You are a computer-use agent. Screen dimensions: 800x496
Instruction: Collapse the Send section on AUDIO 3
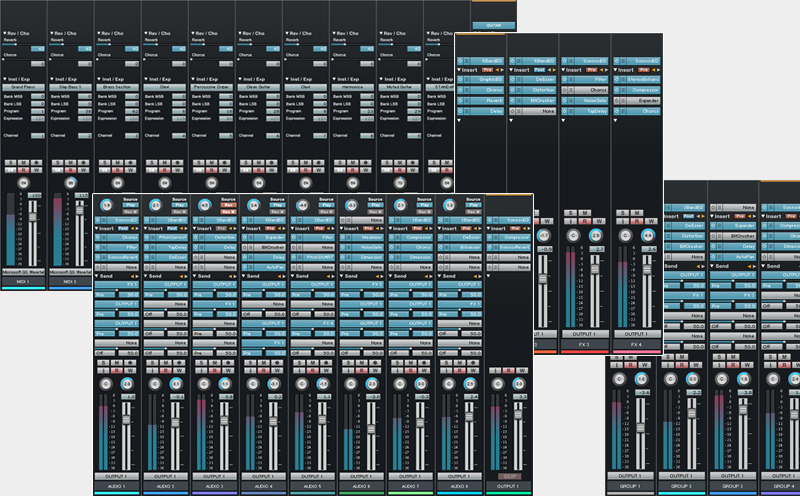(195, 275)
